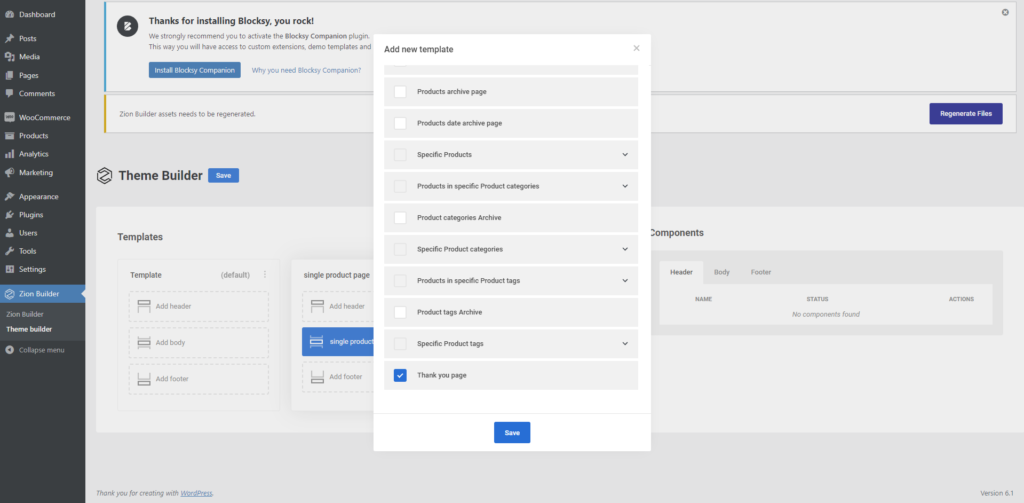
Task: Click the Analytics bar chart icon
Action: [9, 154]
